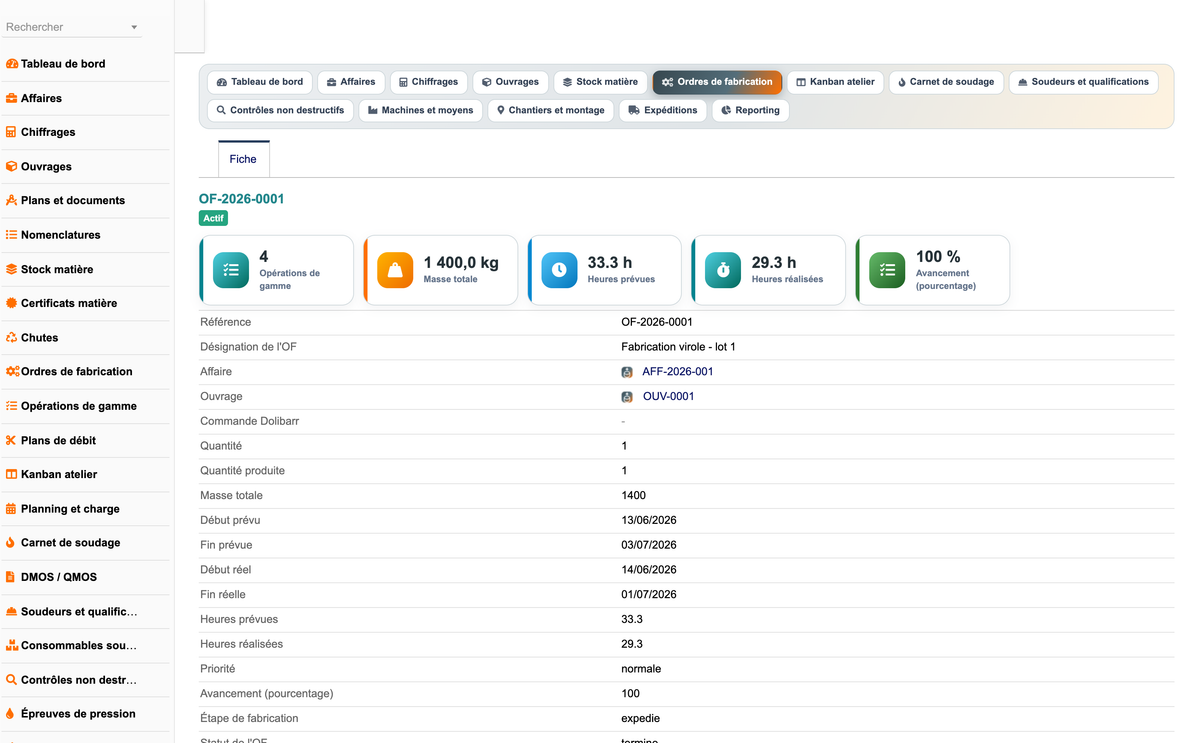Open Épreuves de pression sidebar entry
Viewport: 1200px width, 743px height.
click(x=78, y=713)
